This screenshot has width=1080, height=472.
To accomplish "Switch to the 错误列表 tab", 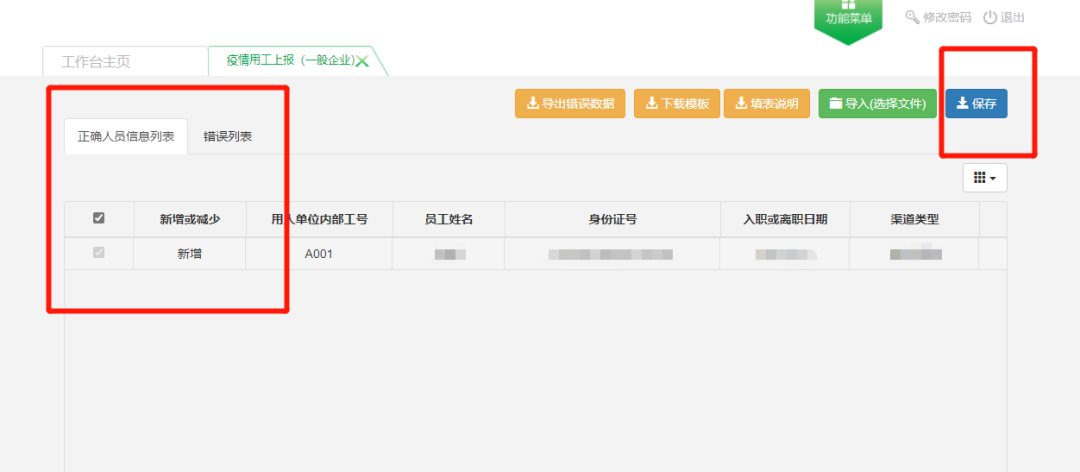I will click(x=227, y=136).
